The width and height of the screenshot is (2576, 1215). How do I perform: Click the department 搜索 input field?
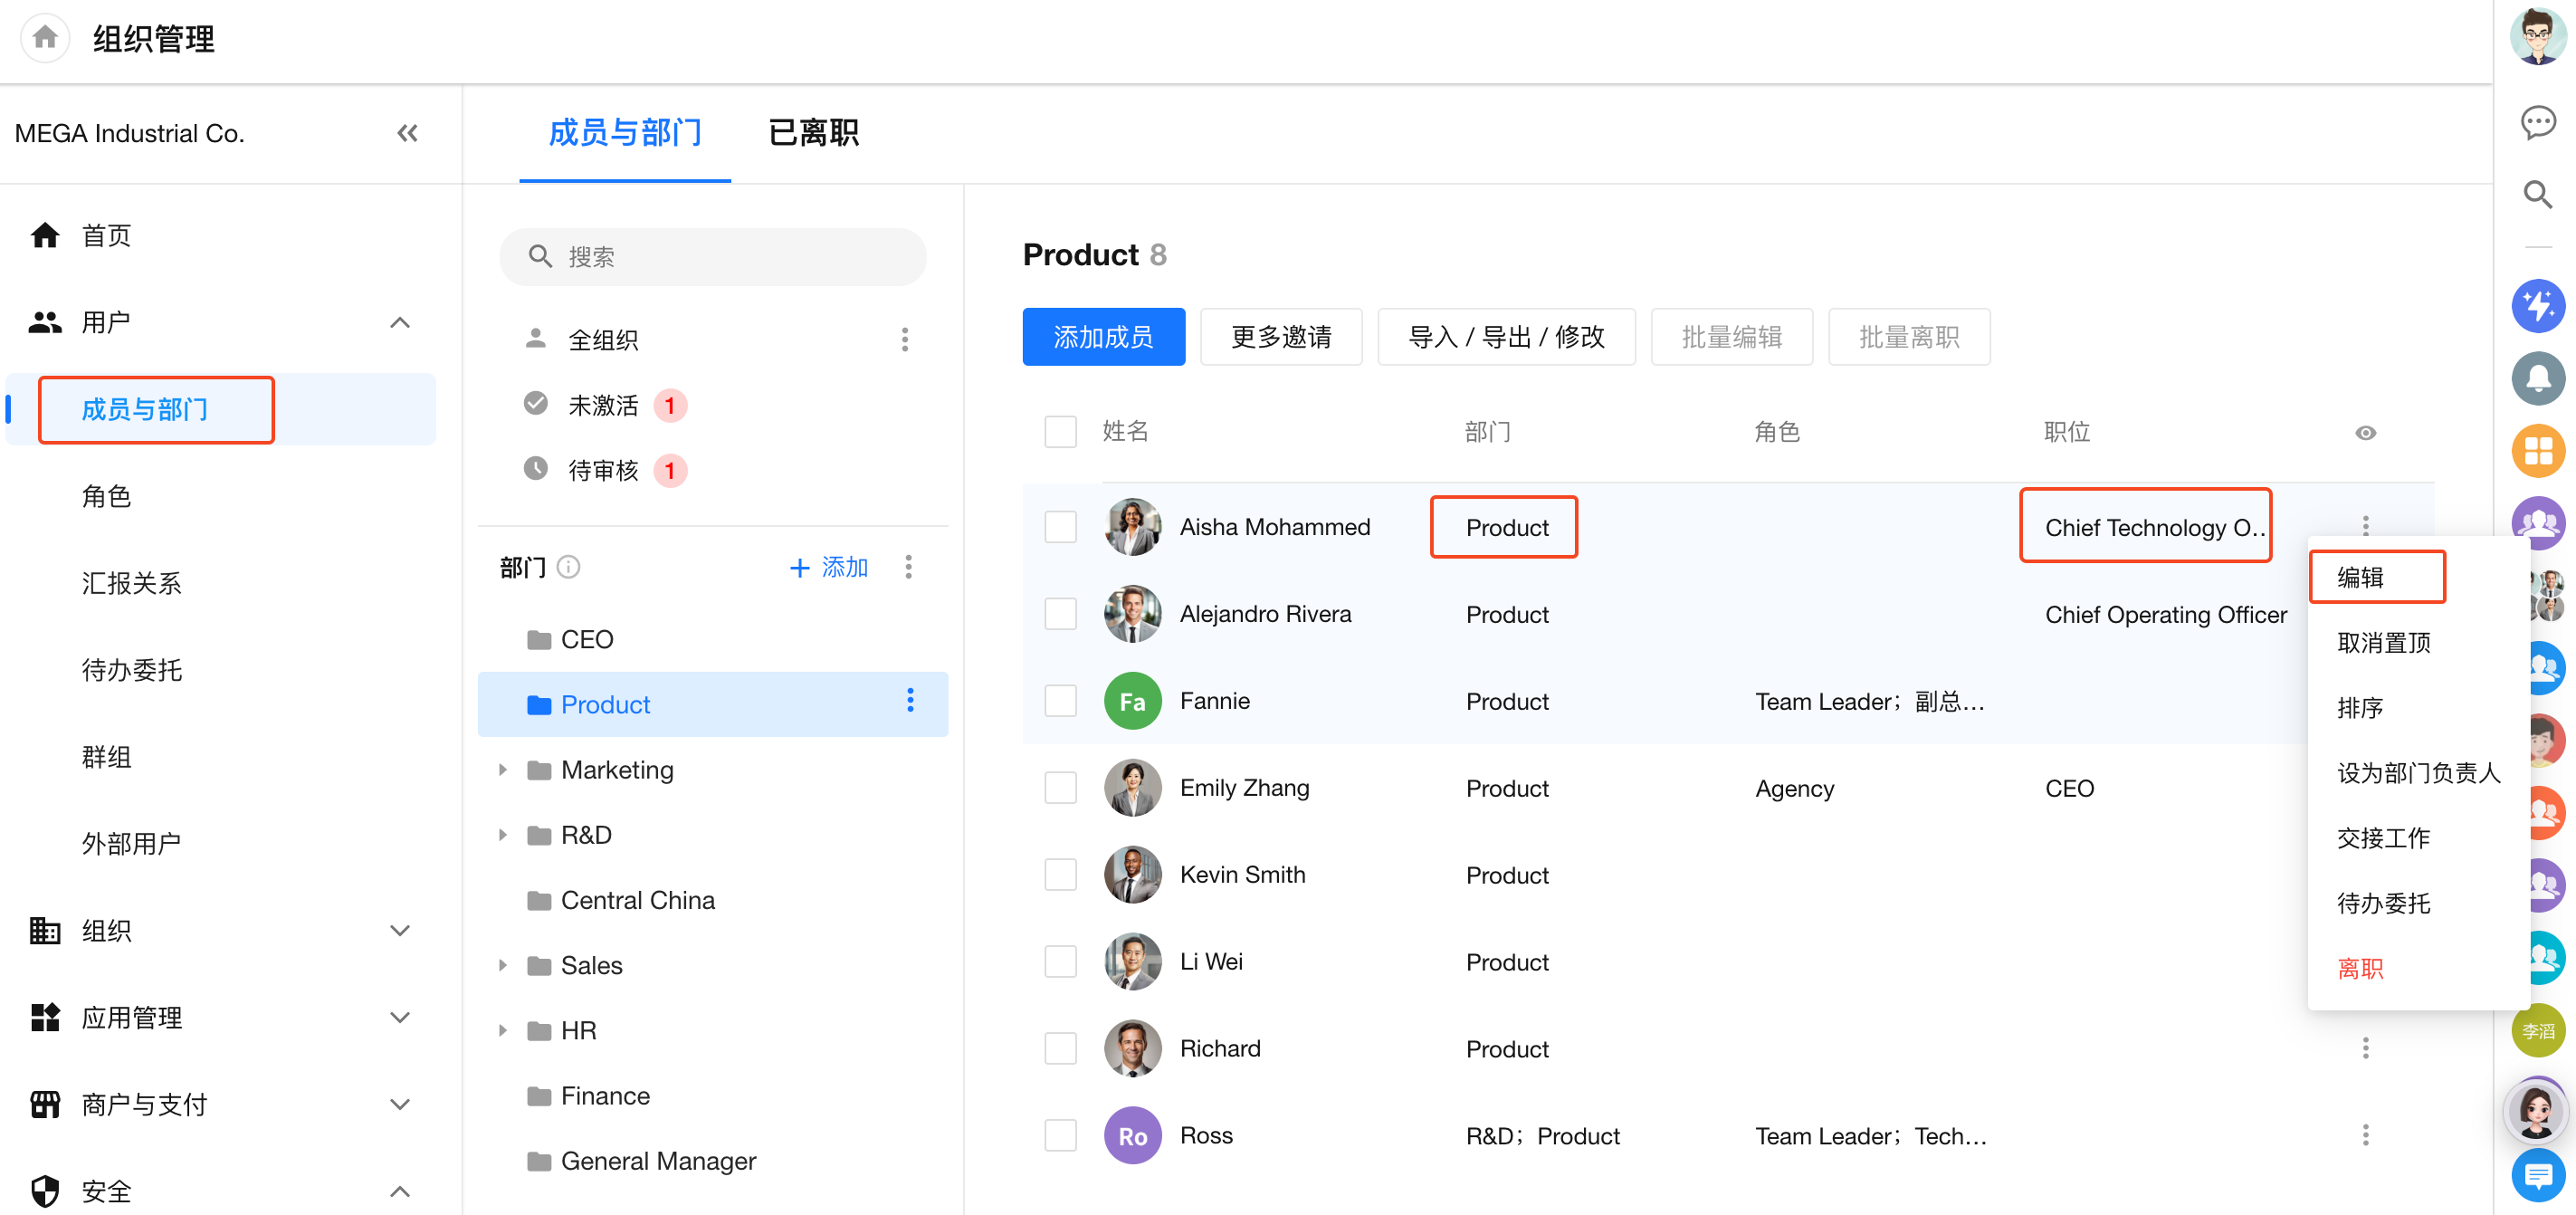point(712,257)
